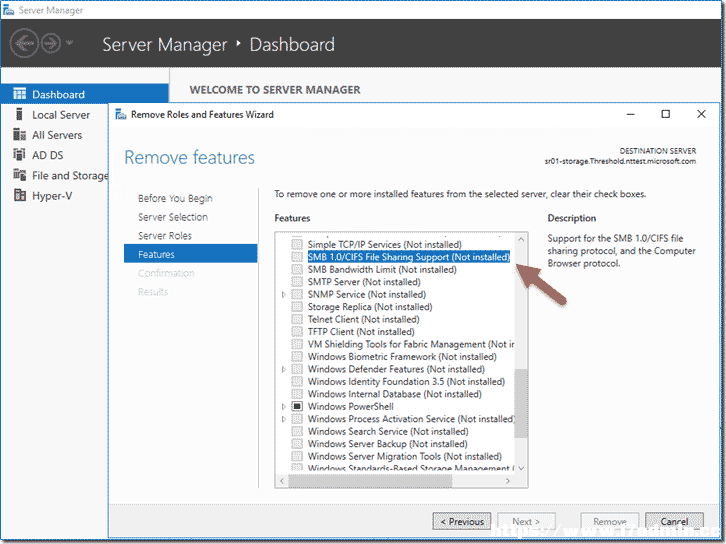726x544 pixels.
Task: Go to the Server Selection step
Action: [173, 217]
